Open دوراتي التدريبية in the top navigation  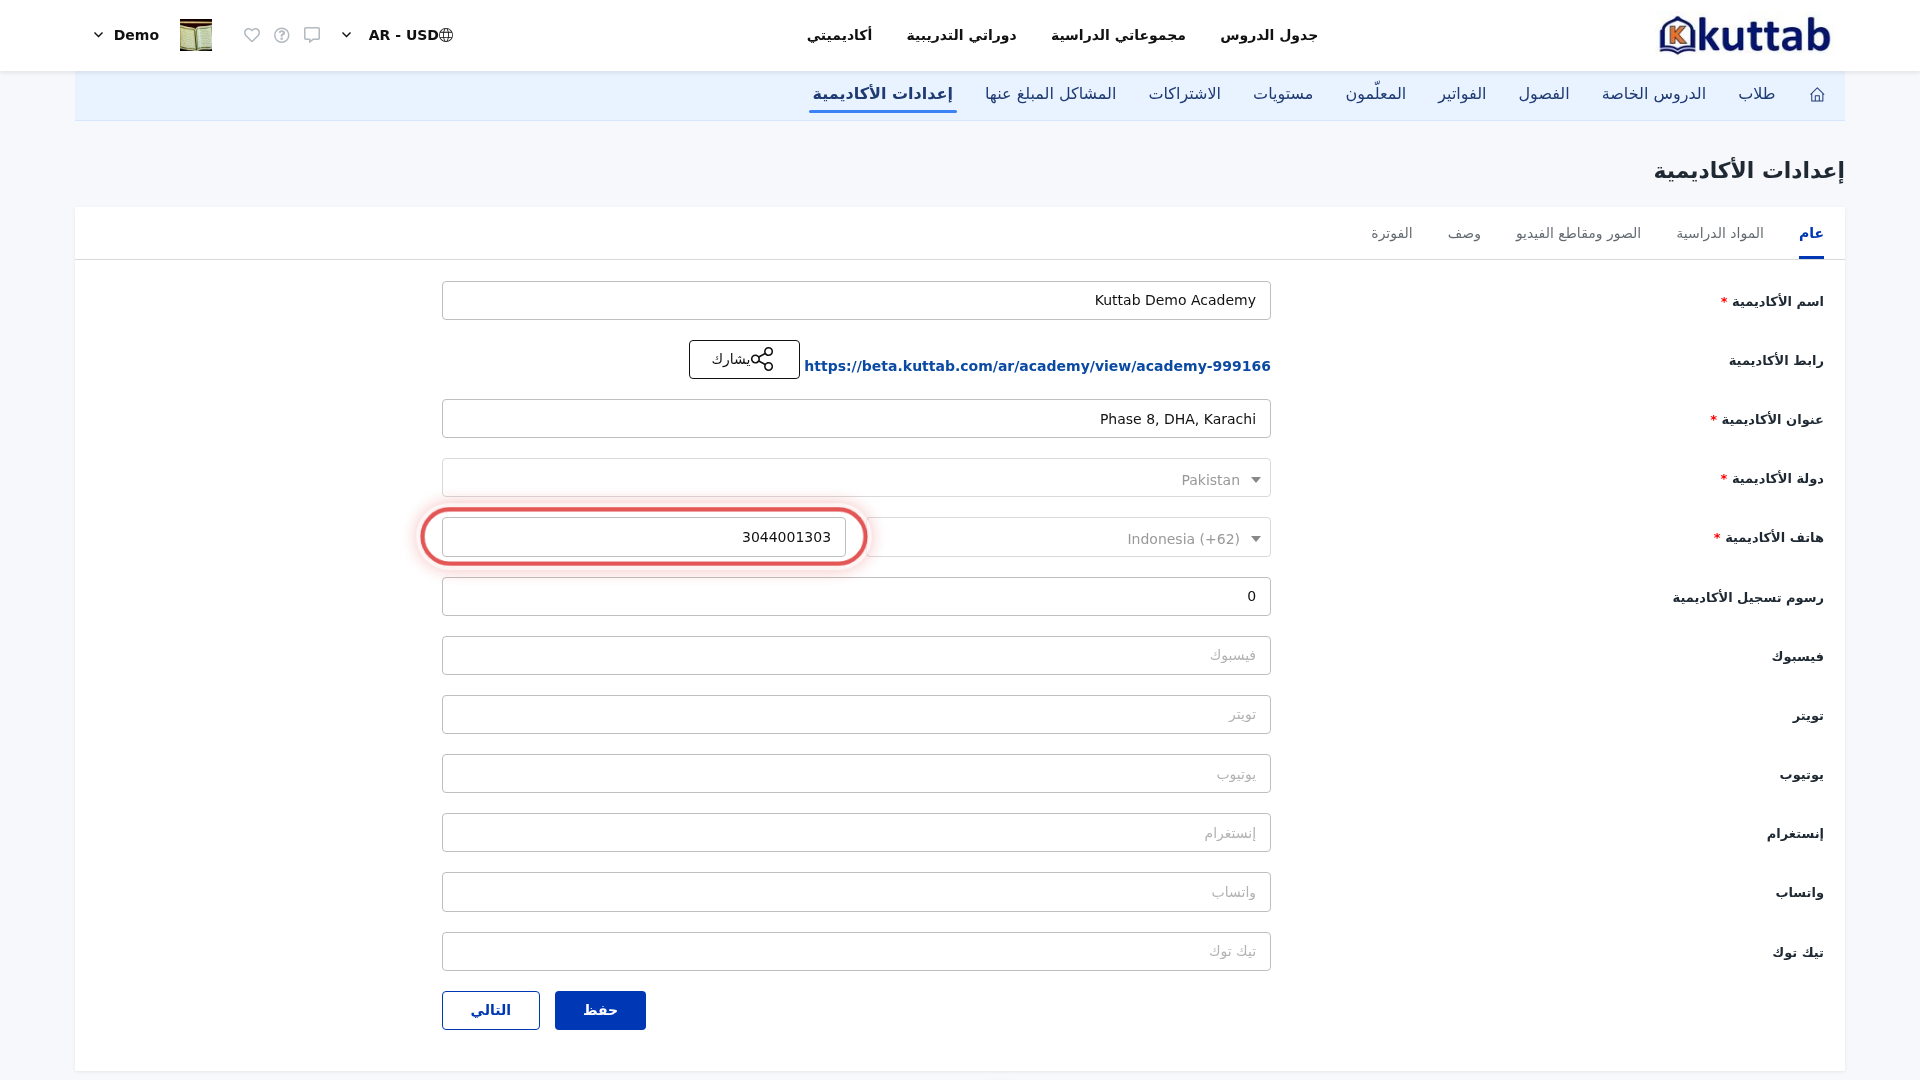[x=962, y=35]
